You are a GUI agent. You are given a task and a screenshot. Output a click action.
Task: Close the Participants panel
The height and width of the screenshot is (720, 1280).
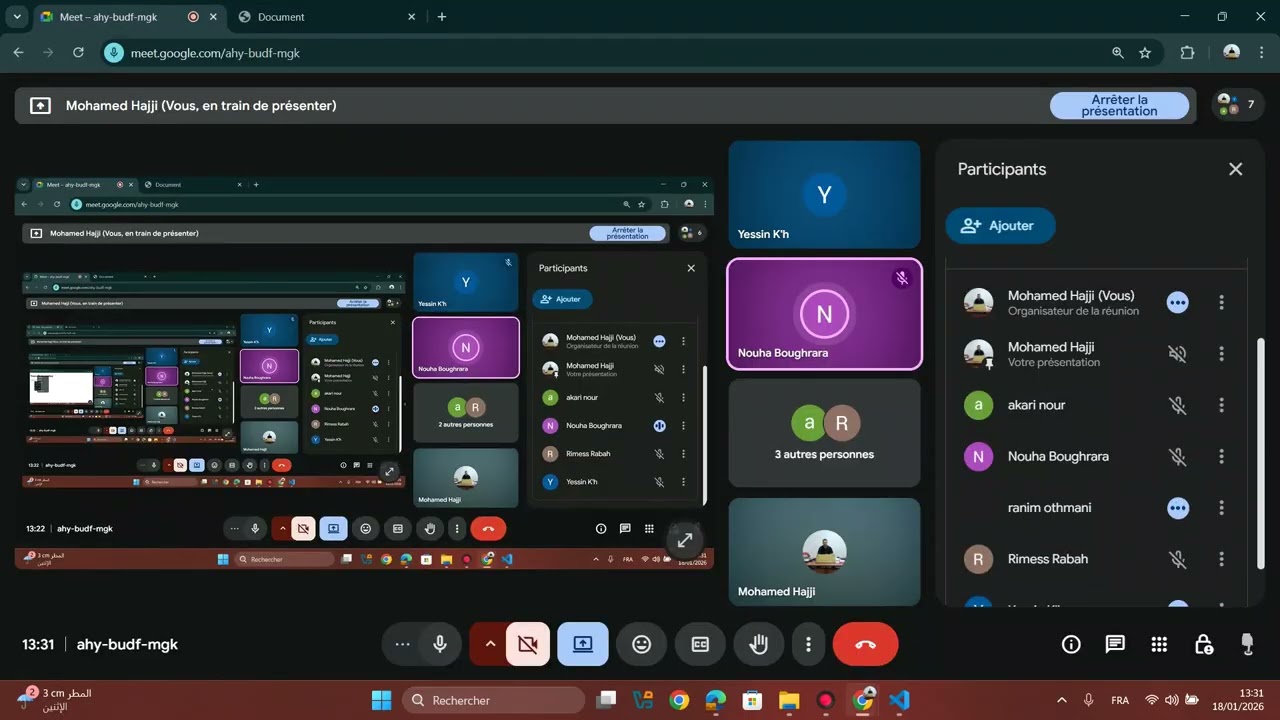click(1235, 169)
